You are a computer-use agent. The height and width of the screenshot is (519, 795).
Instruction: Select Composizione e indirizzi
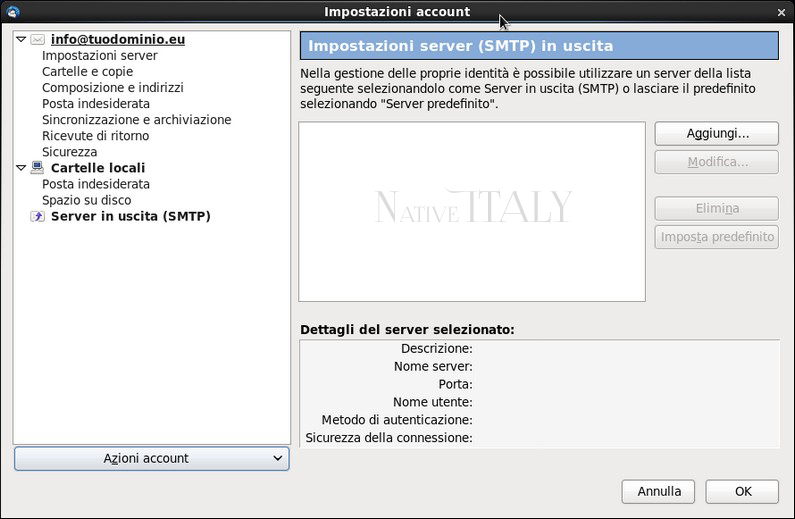[113, 88]
